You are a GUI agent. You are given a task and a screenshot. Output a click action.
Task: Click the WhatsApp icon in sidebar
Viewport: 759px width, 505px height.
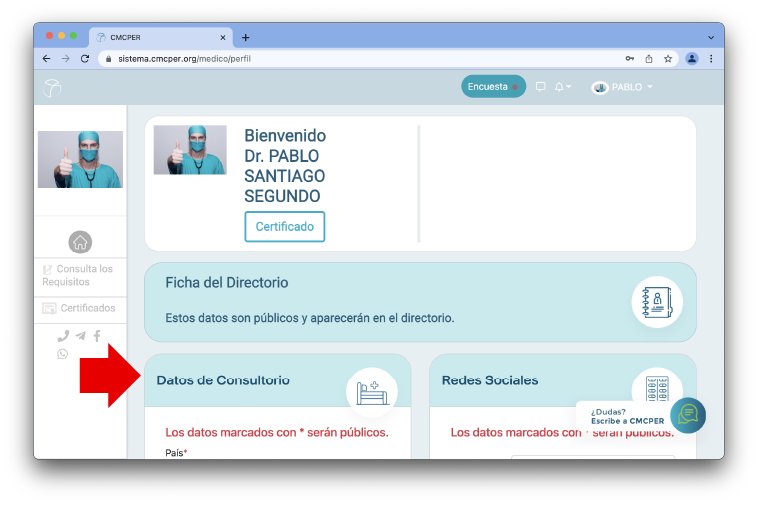coord(63,354)
